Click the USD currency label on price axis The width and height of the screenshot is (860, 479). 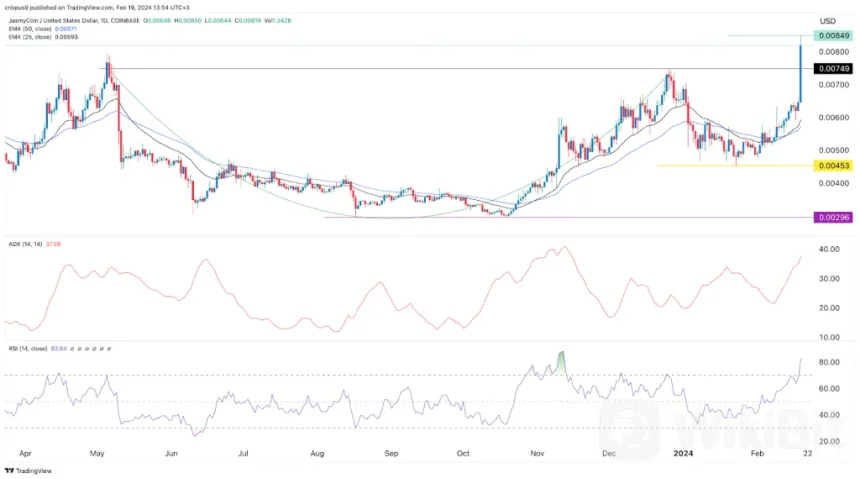(x=827, y=21)
